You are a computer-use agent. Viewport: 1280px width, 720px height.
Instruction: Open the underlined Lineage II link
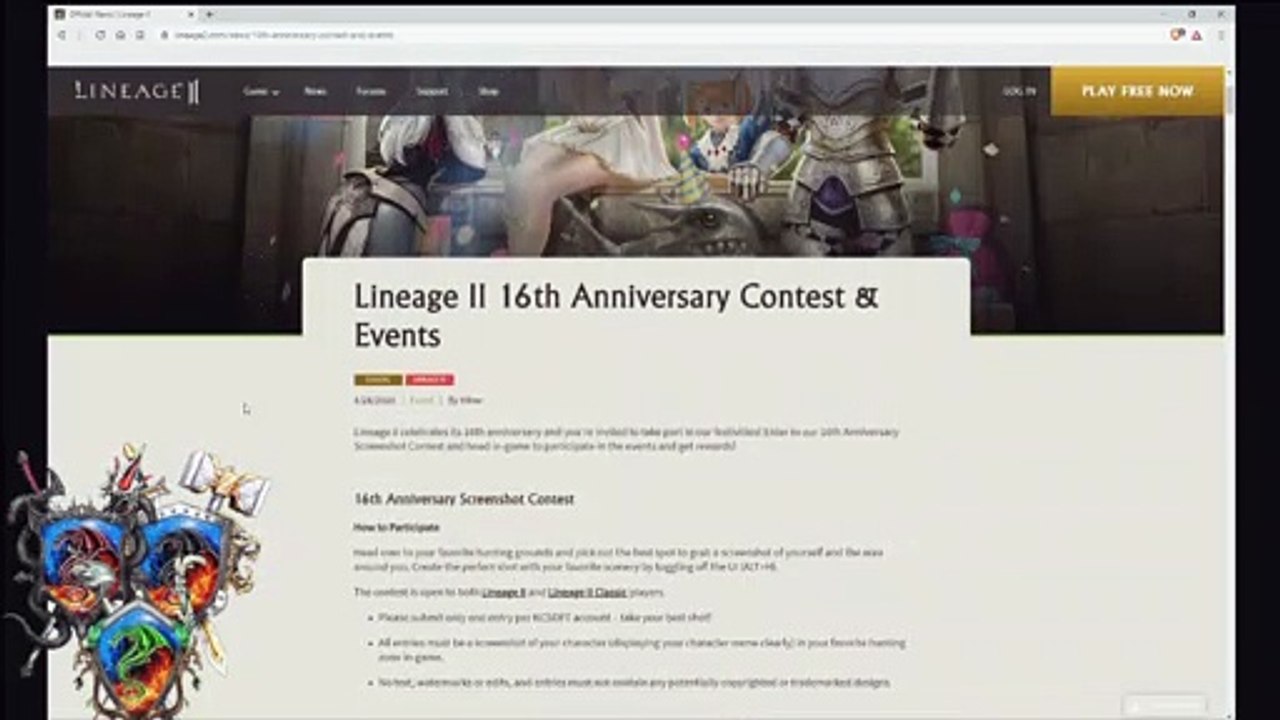[x=504, y=592]
